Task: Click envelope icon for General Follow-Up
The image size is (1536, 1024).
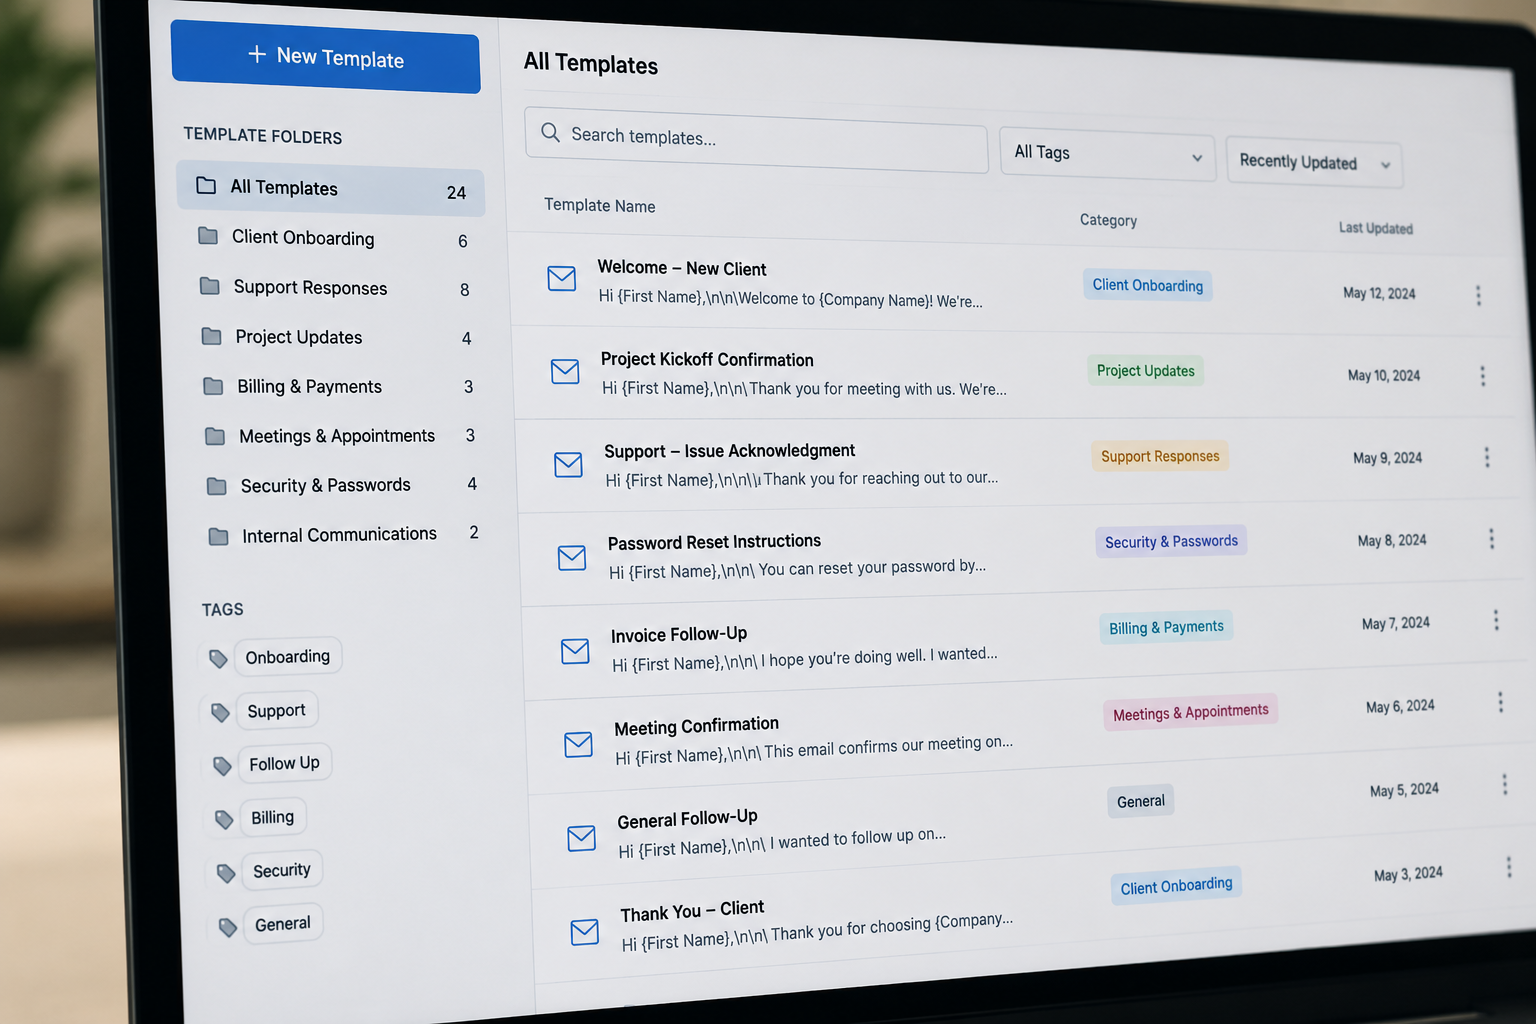Action: click(x=582, y=838)
